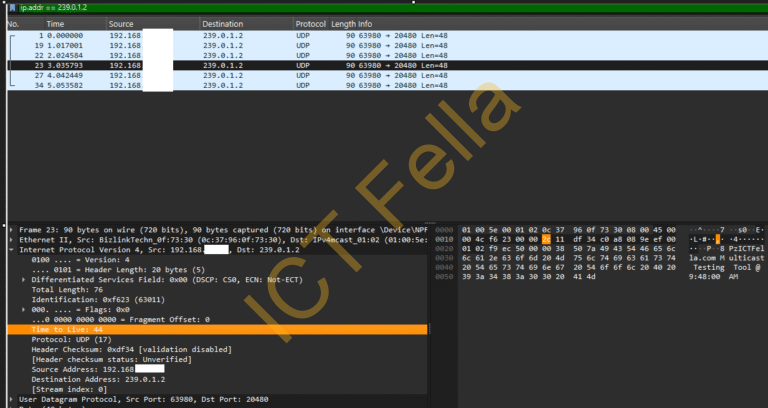
Task: Expand the Differentiated Services Field node
Action: pos(24,280)
